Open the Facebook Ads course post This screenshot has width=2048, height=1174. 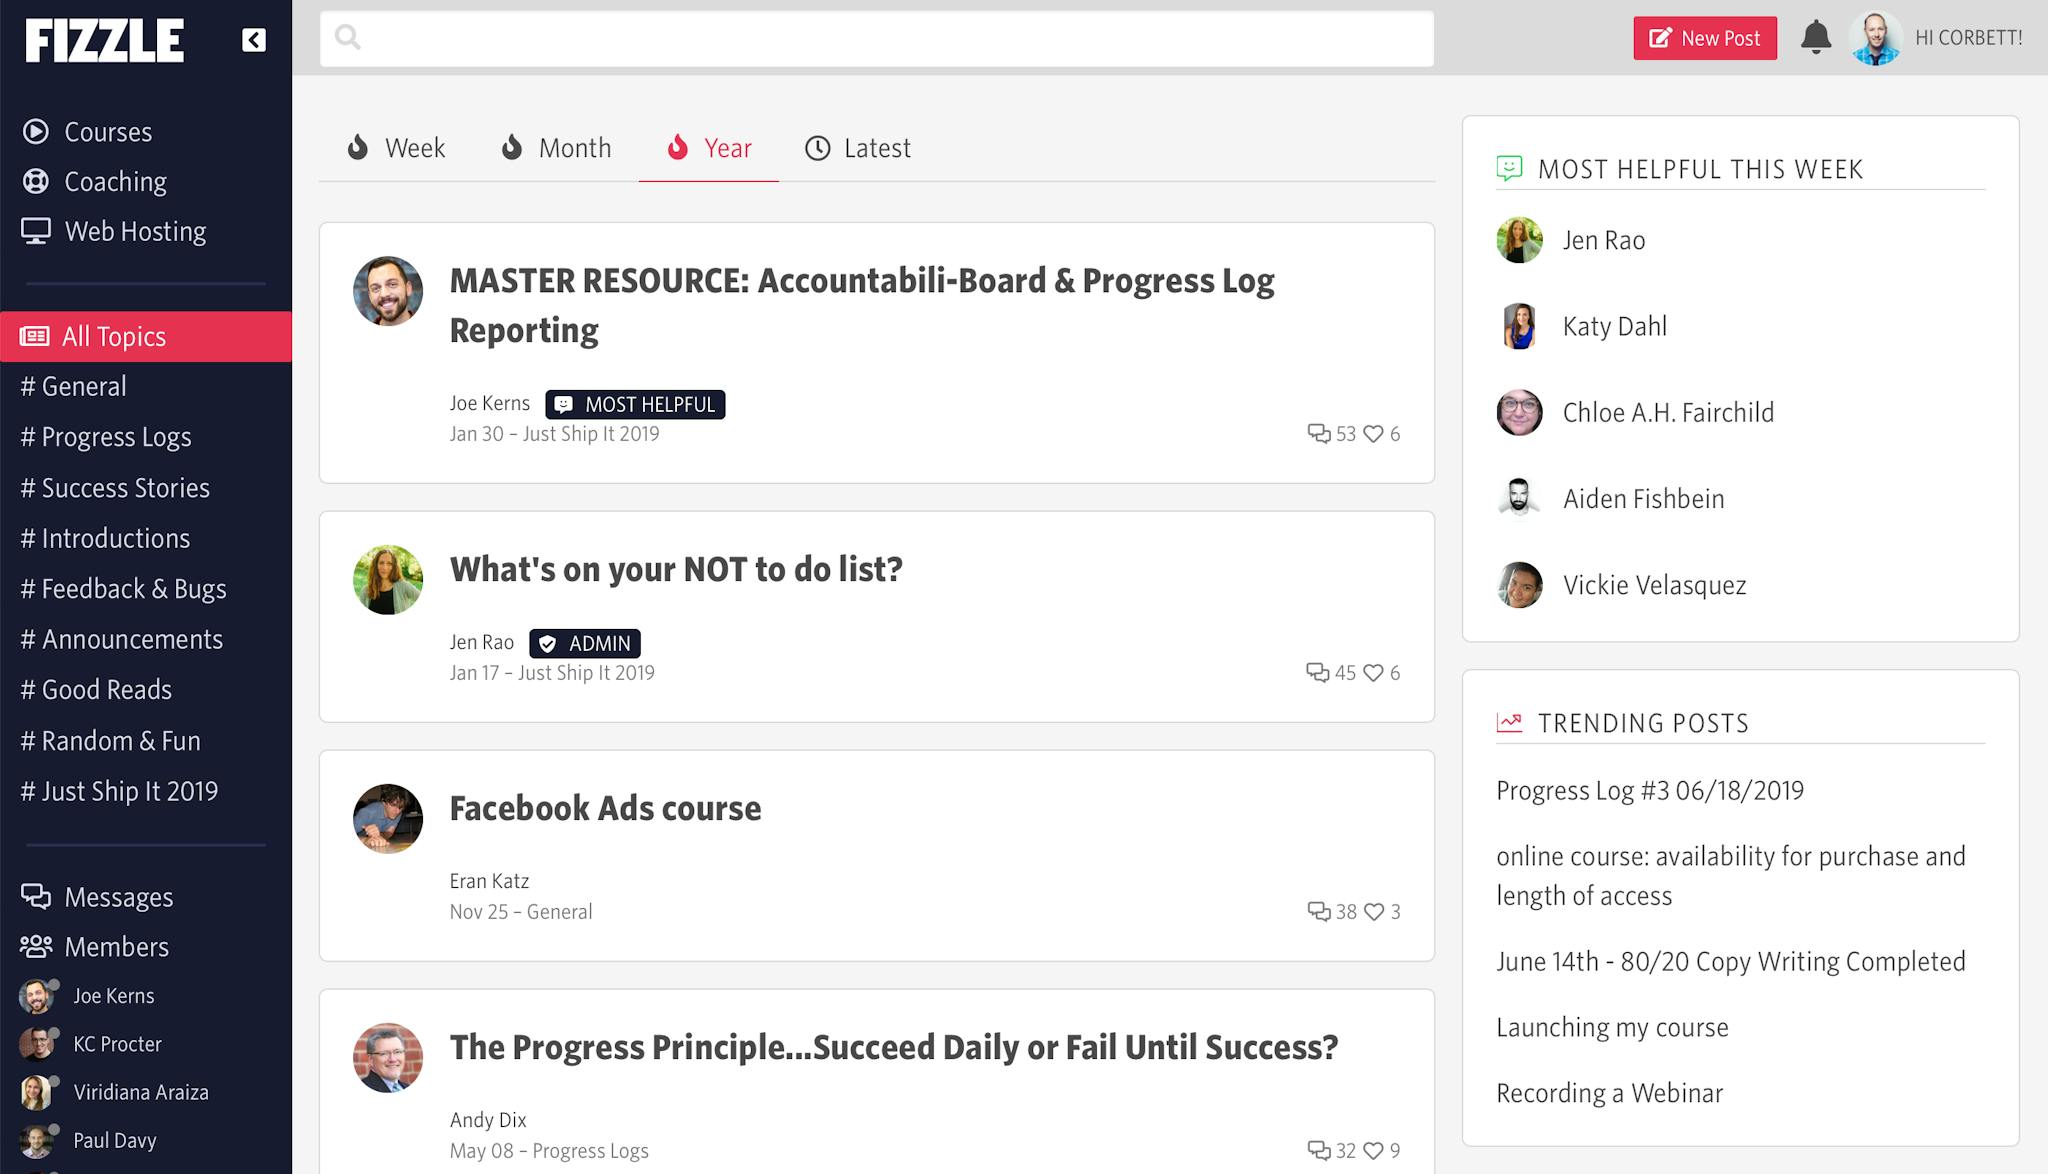pyautogui.click(x=605, y=808)
